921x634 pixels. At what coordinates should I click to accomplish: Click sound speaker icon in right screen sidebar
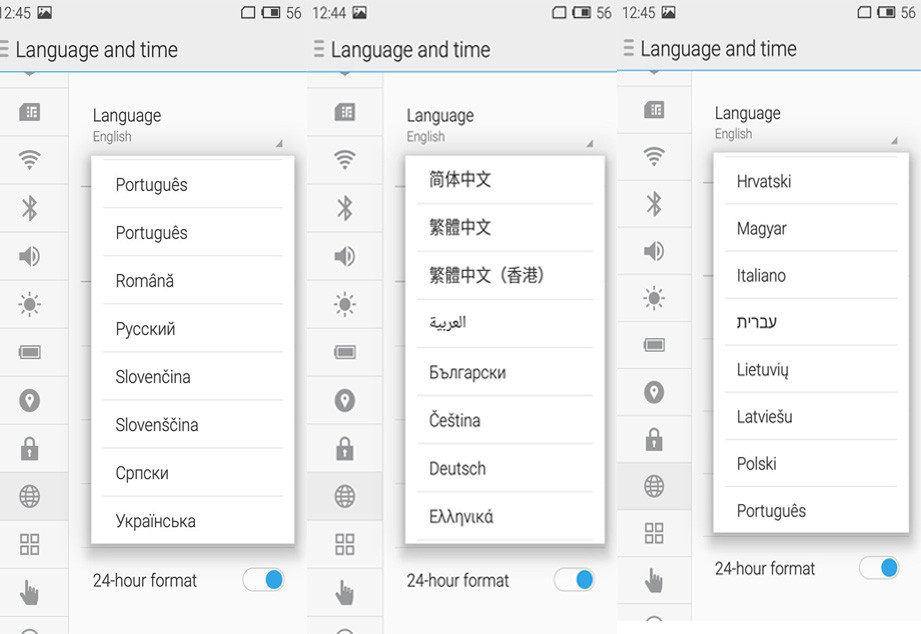[654, 250]
